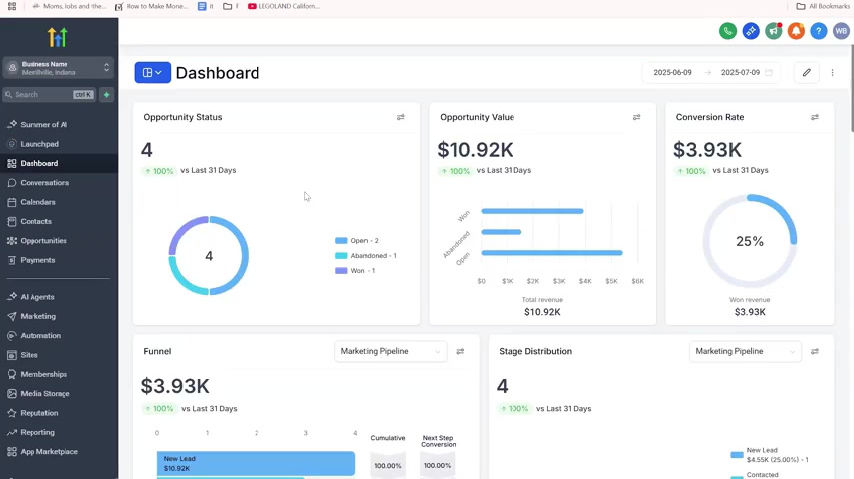854x479 pixels.
Task: Toggle the Abandoned legend entry
Action: click(x=366, y=256)
